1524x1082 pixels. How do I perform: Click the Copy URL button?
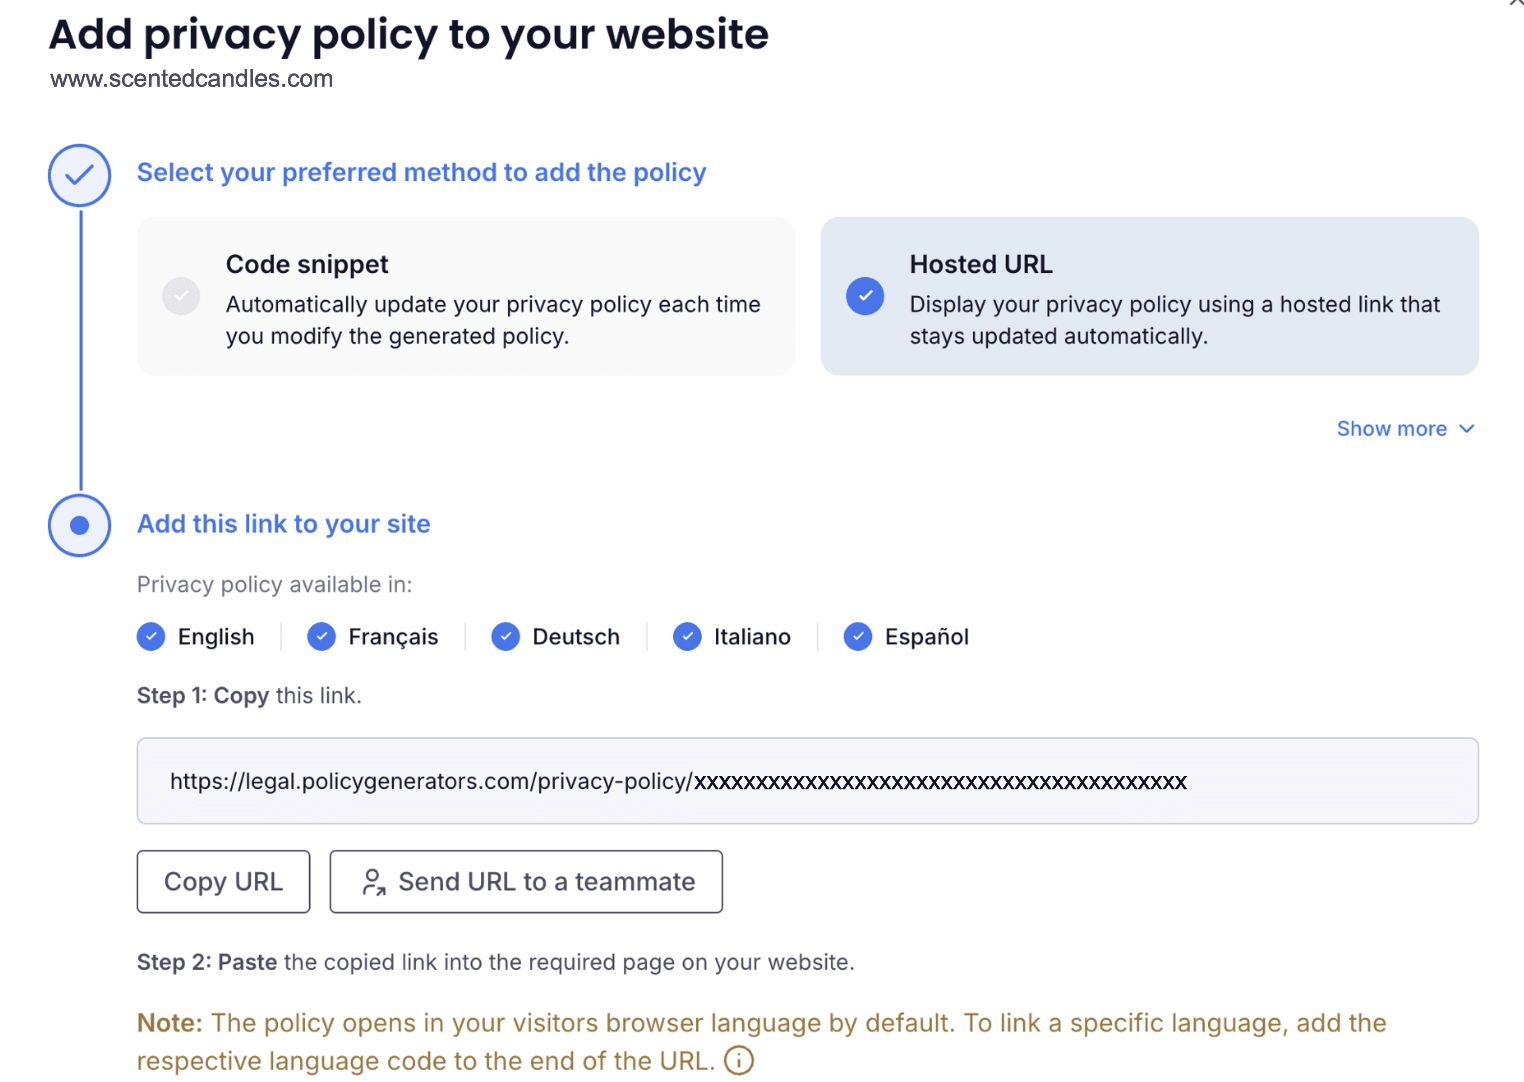(x=224, y=882)
